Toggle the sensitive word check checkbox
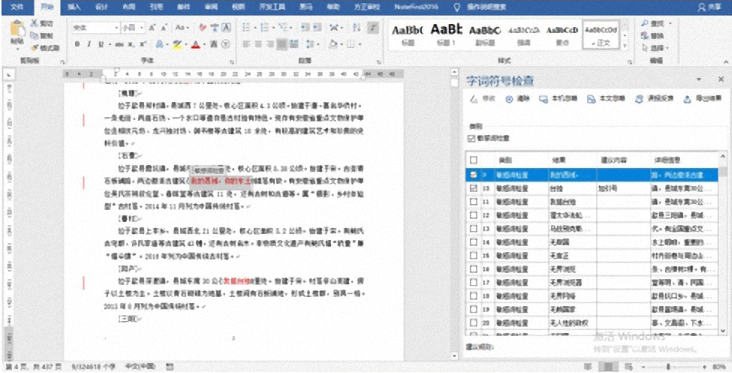This screenshot has width=732, height=373. 471,138
